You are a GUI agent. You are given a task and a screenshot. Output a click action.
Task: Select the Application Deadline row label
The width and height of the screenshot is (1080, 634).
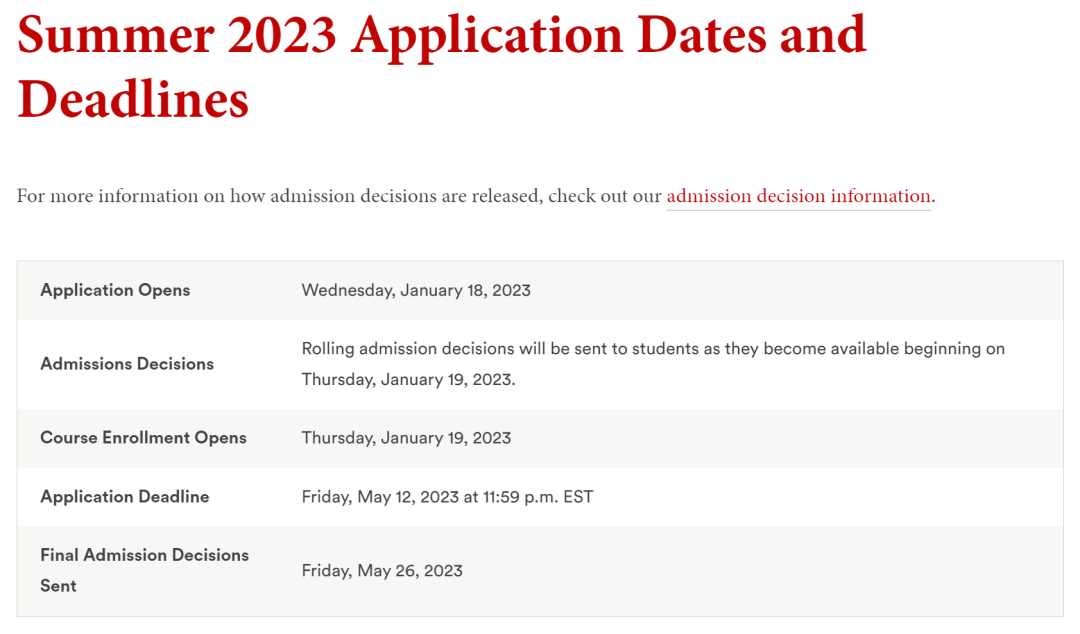[x=125, y=497]
